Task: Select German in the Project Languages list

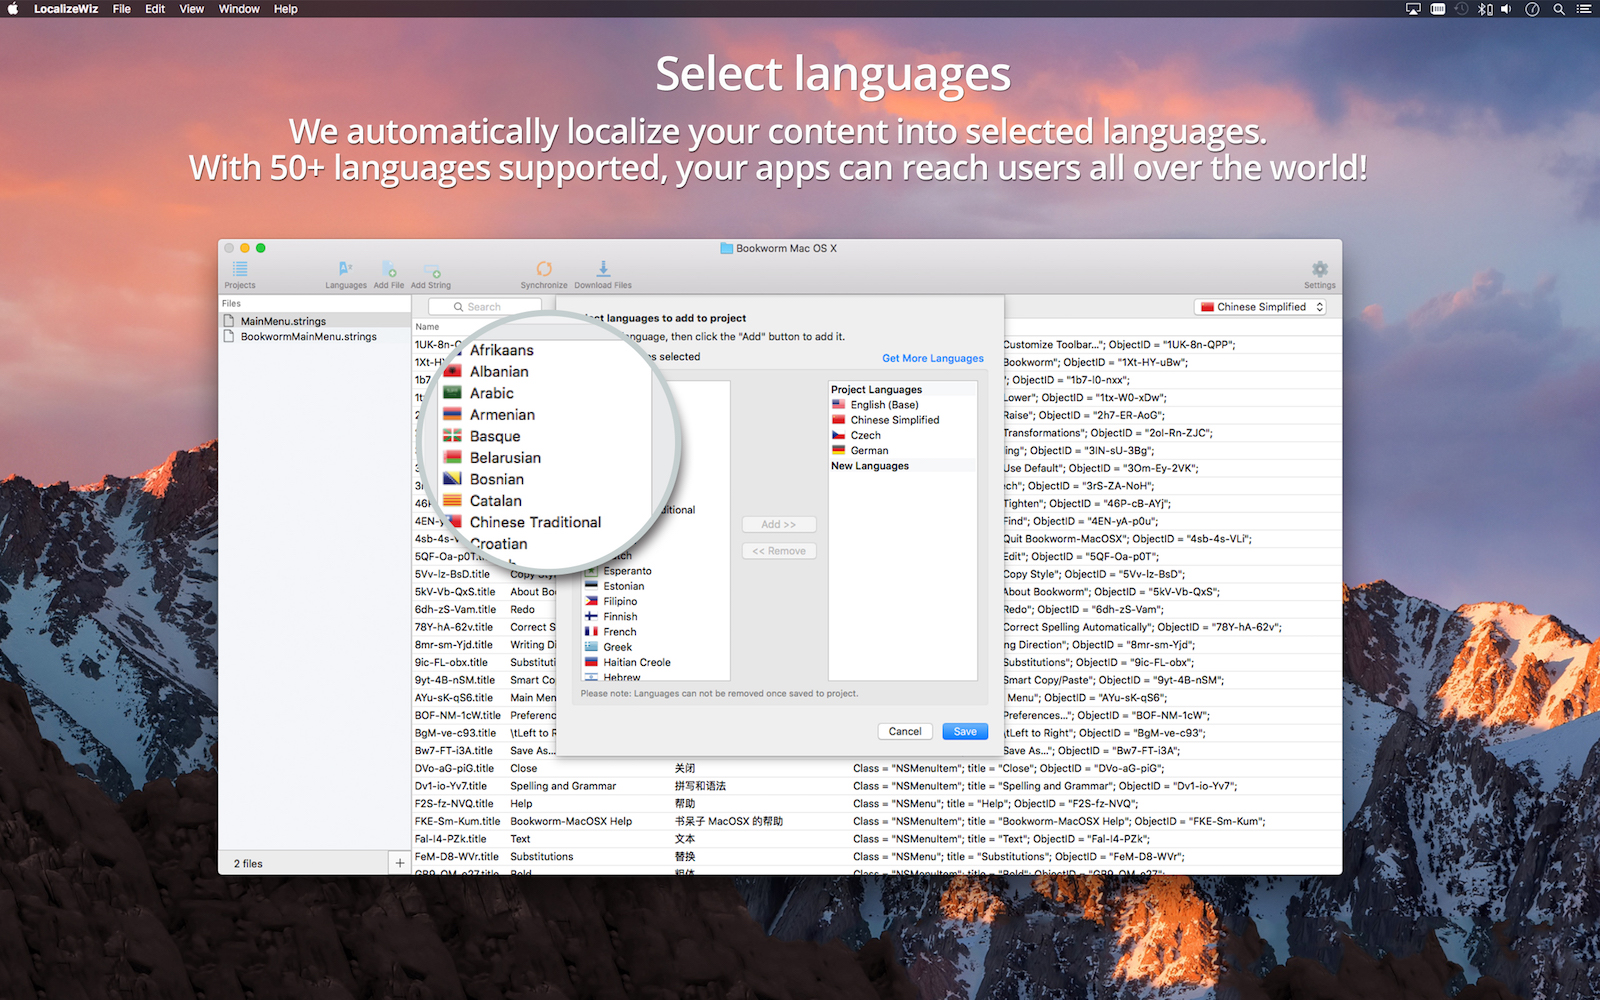Action: 869,451
